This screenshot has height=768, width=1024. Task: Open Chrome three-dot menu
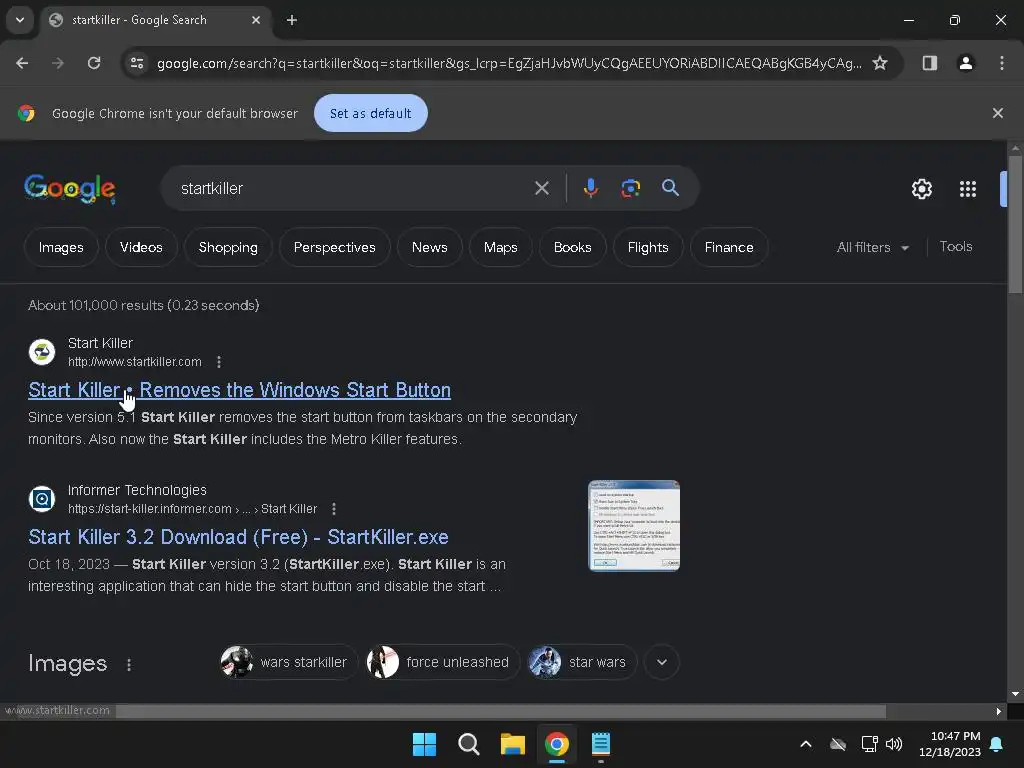pos(1001,63)
